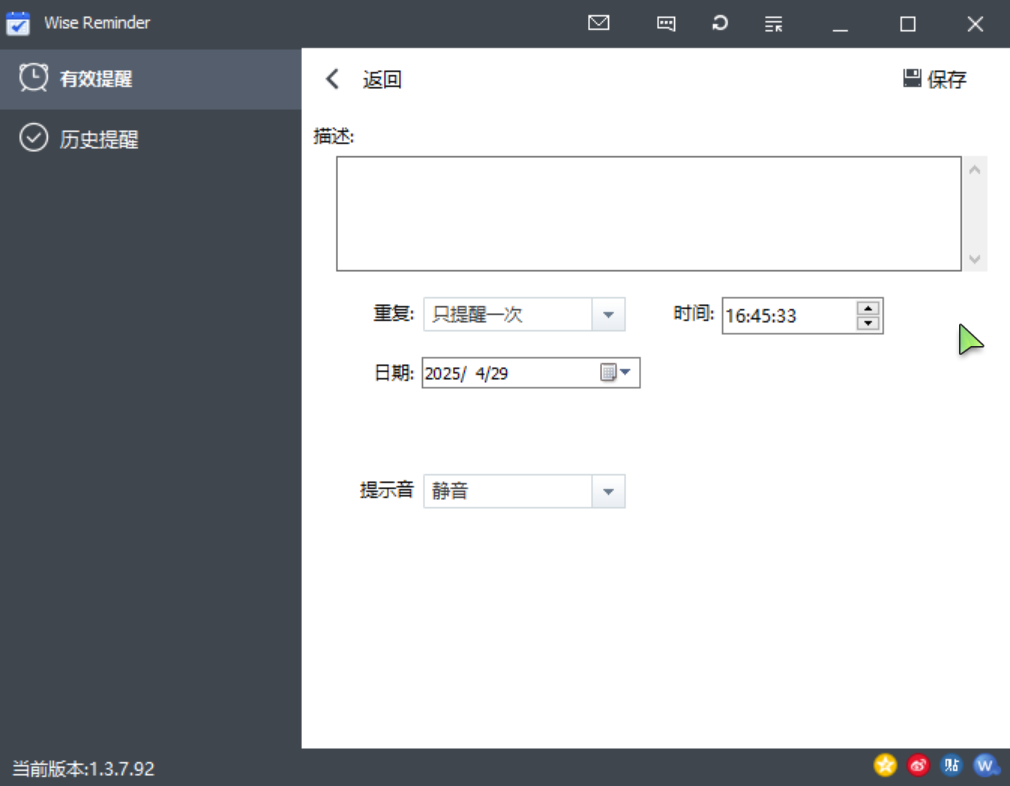Close the Wise Reminder window
The image size is (1010, 786).
(975, 24)
